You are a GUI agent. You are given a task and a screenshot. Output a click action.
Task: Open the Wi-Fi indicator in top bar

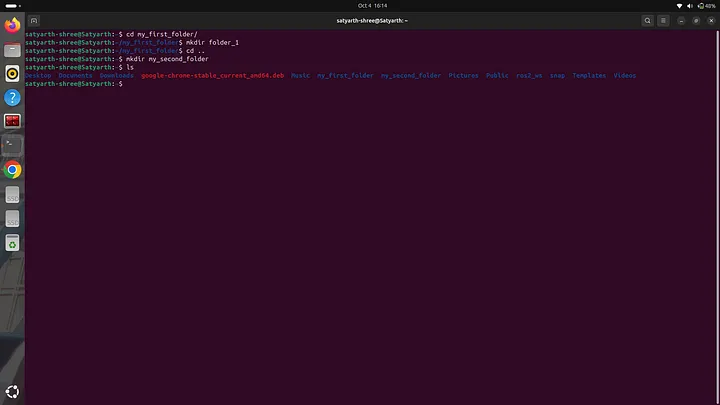(680, 6)
